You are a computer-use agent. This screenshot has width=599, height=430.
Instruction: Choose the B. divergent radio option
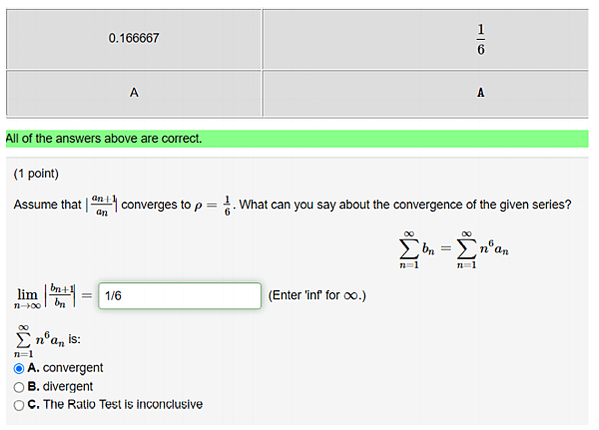tap(19, 387)
